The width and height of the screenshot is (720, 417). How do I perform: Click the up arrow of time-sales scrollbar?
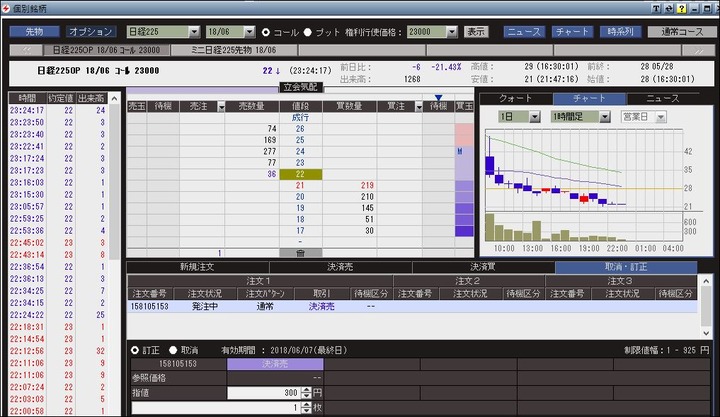(114, 98)
